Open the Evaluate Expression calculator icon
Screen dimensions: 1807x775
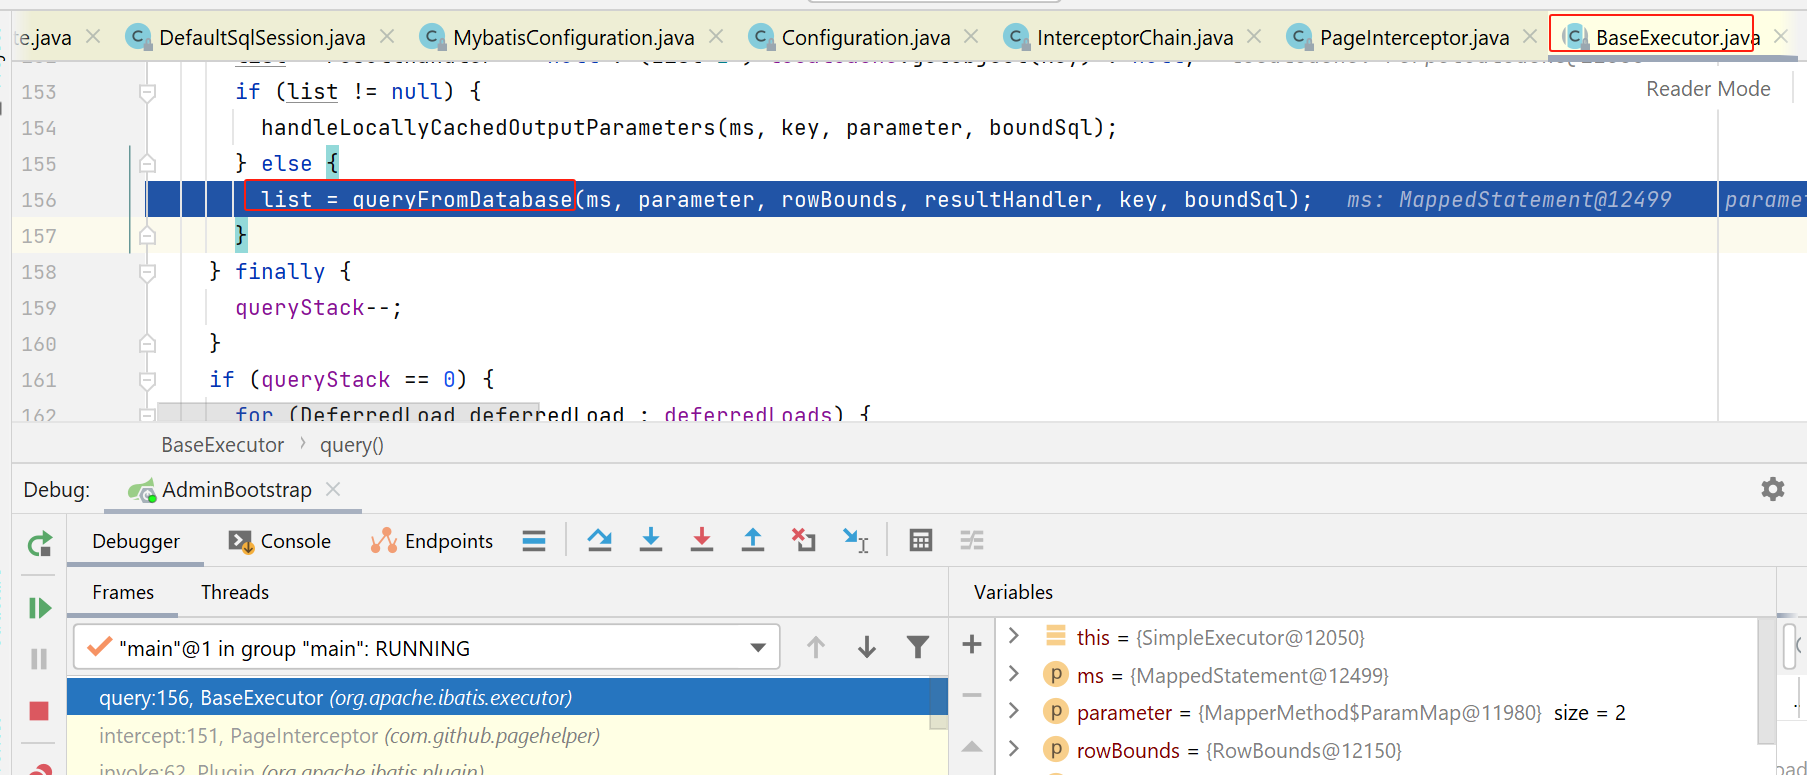(921, 541)
